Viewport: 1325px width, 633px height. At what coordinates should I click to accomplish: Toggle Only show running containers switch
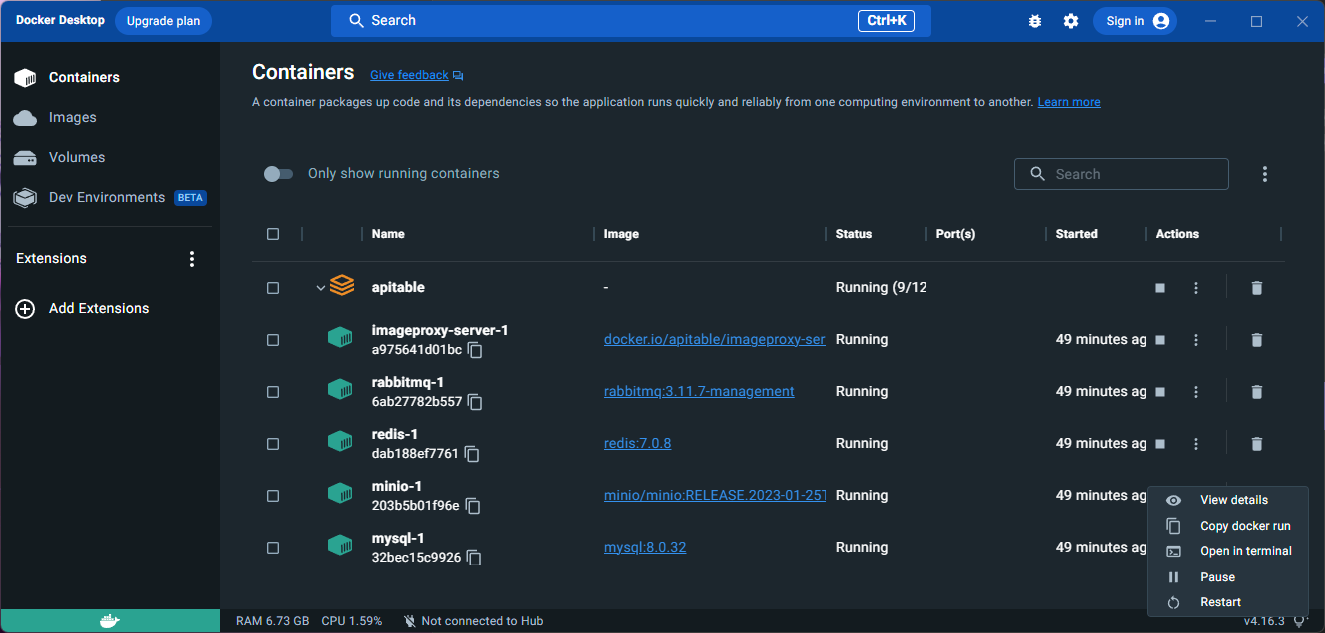point(278,174)
